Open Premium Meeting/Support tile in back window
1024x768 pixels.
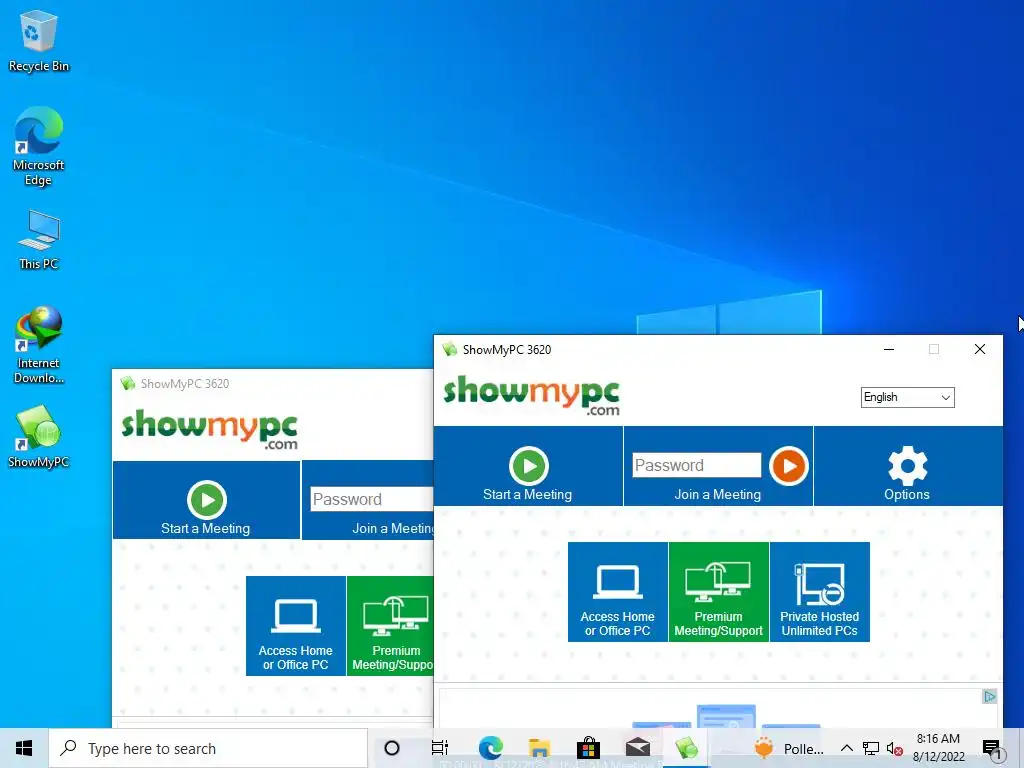click(x=391, y=626)
